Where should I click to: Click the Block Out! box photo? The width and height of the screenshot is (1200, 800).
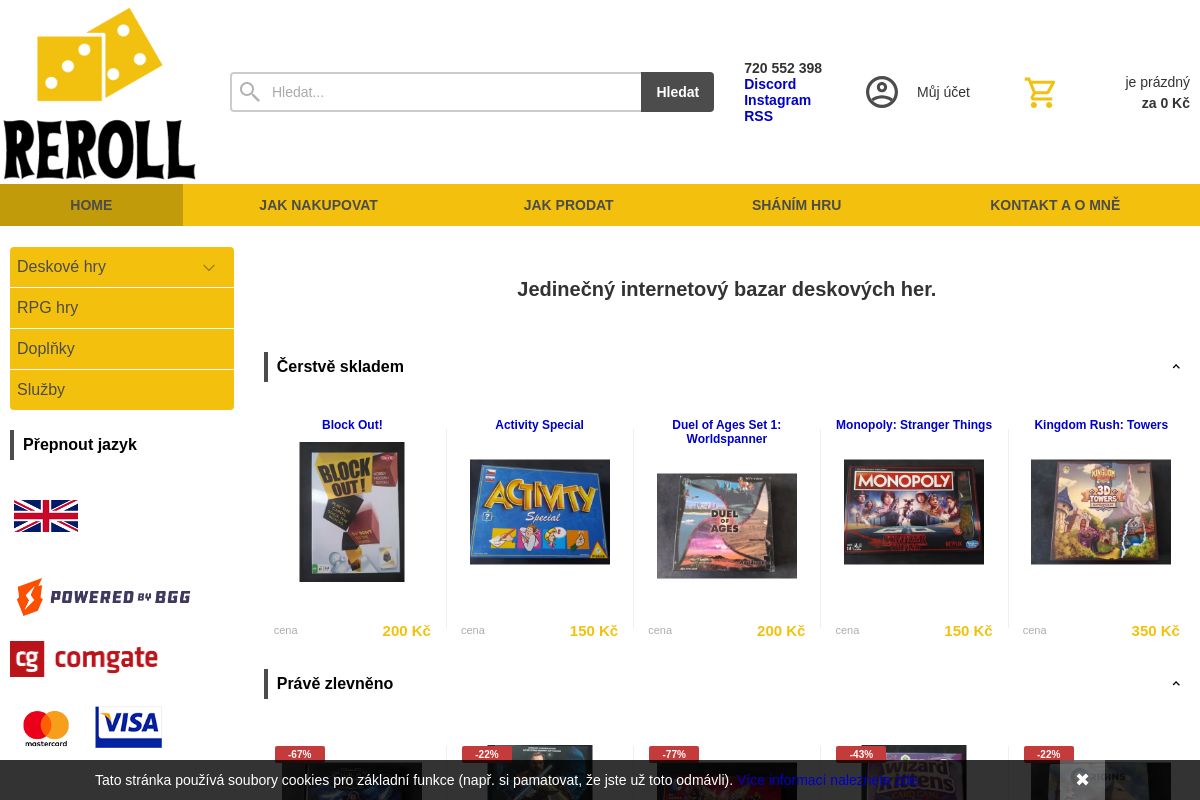pos(352,512)
